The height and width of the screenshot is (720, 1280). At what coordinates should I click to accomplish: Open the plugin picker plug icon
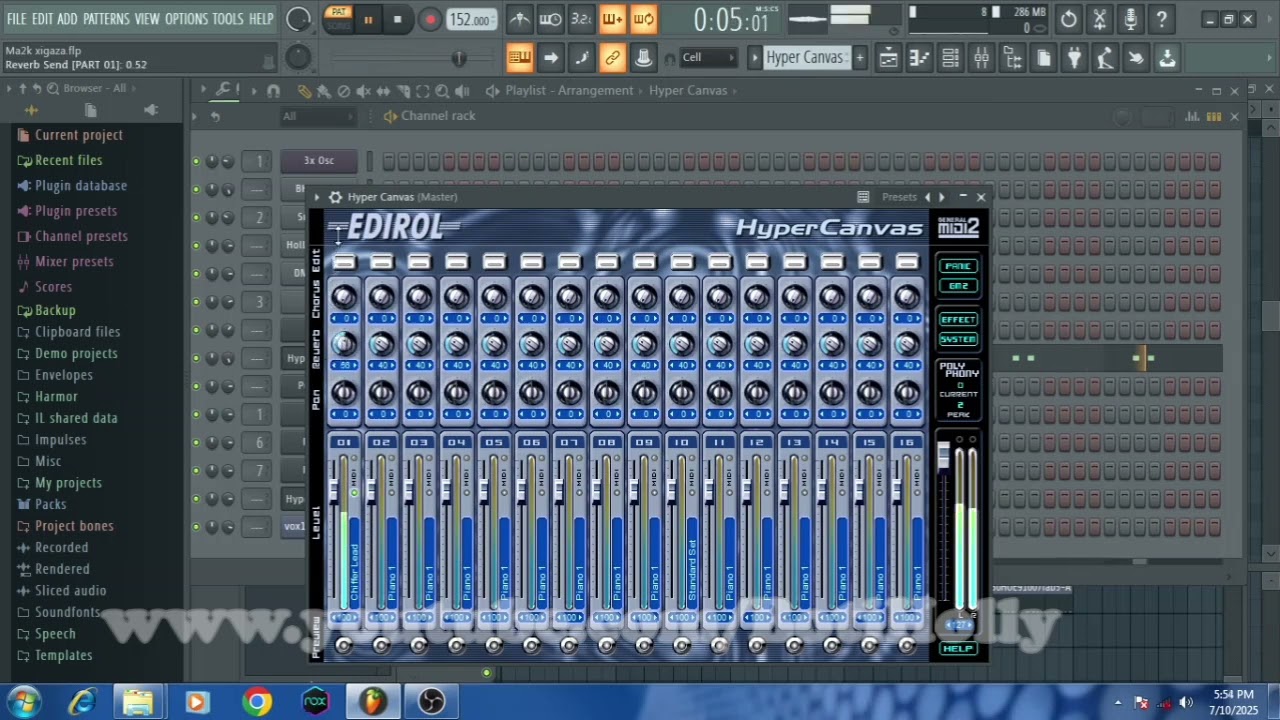pyautogui.click(x=1074, y=58)
